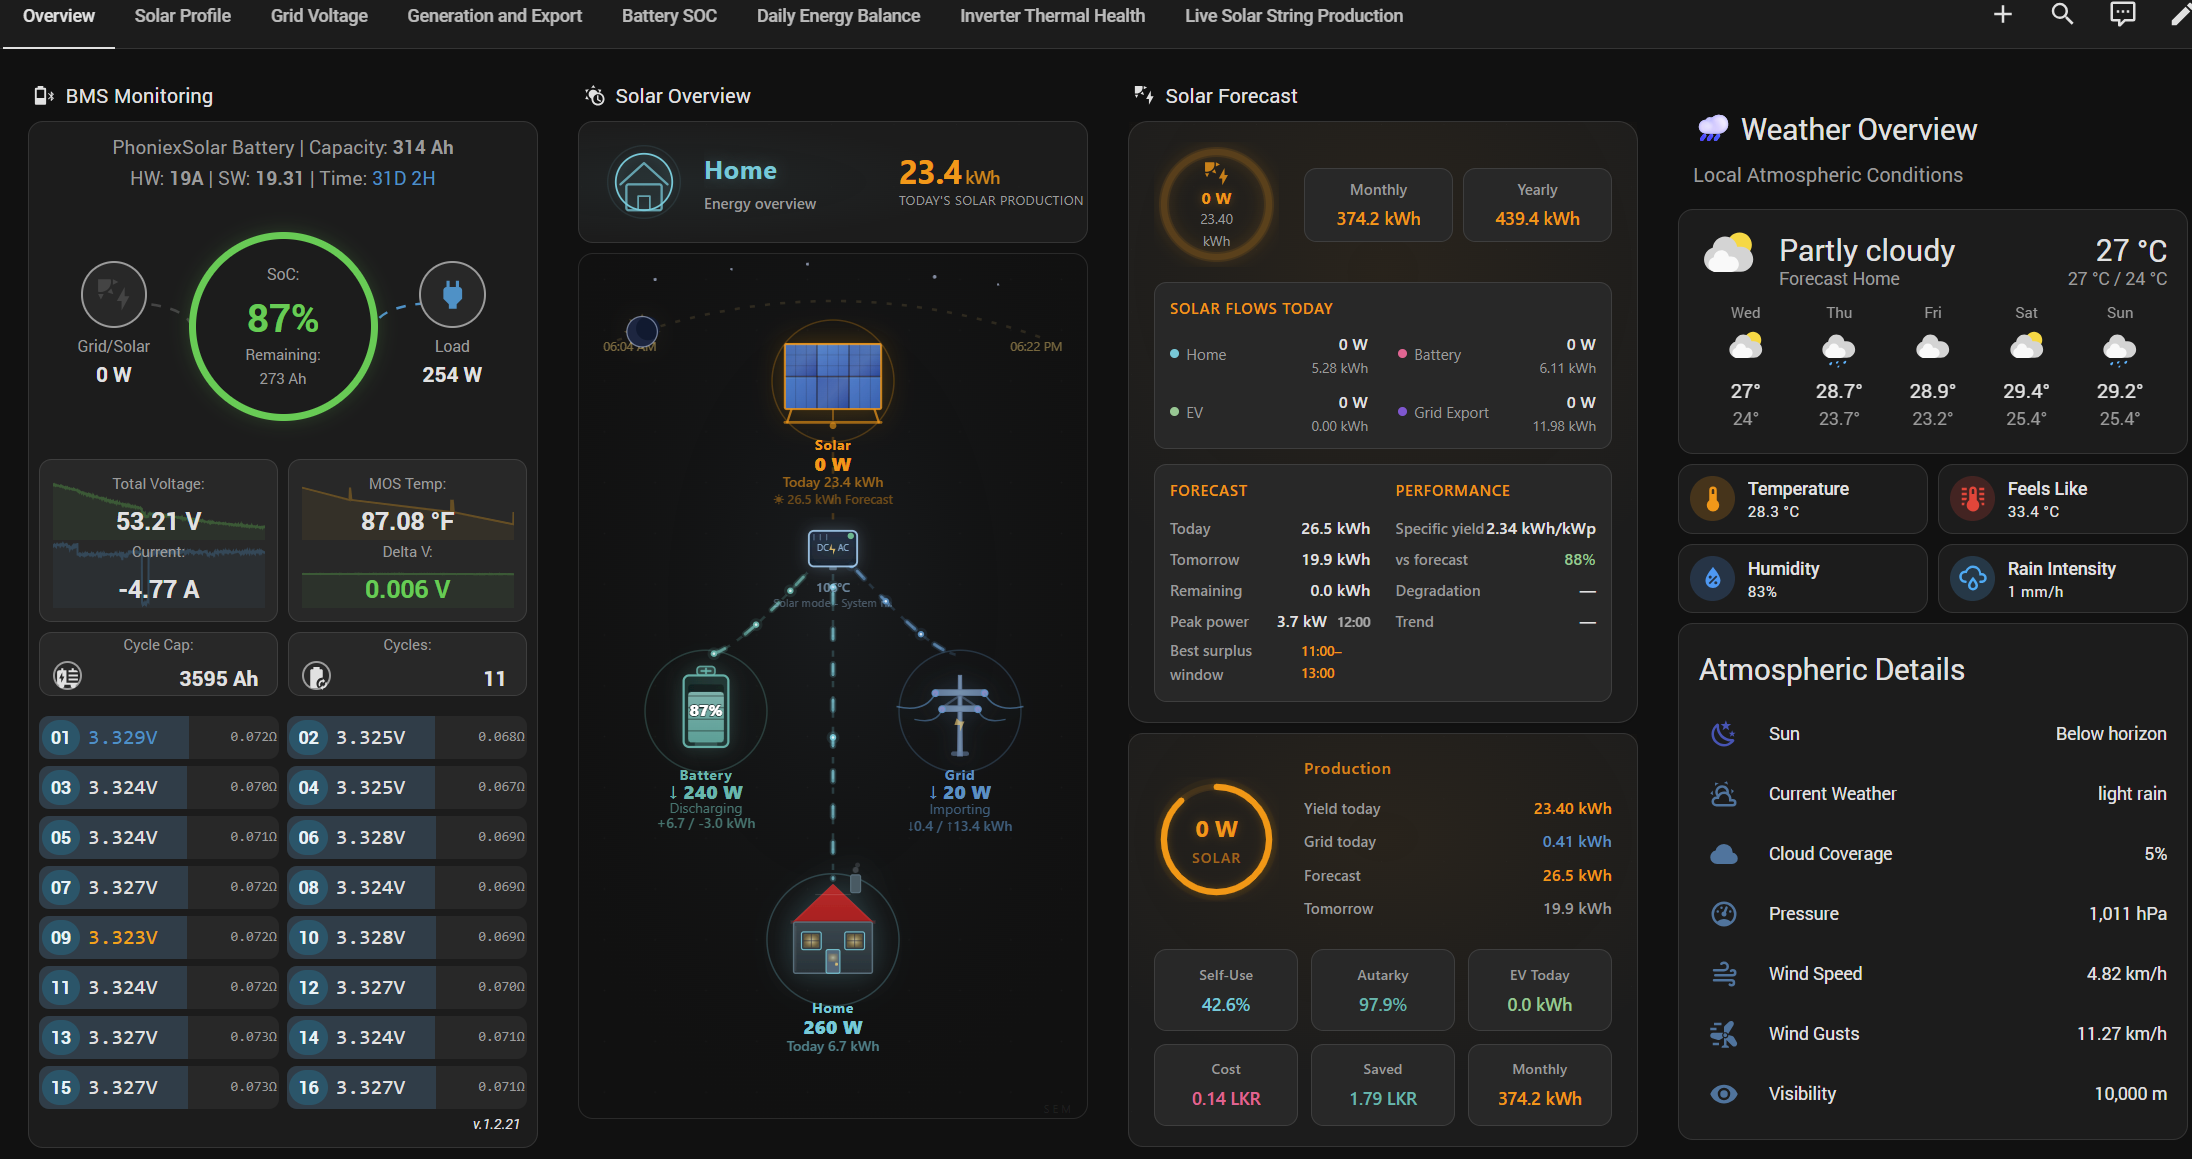Open Live Solar String Production tab

coord(1294,16)
